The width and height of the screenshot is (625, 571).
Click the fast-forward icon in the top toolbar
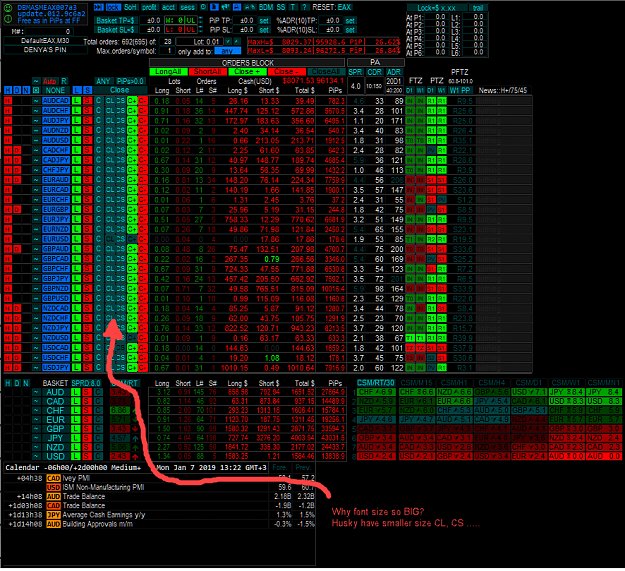[98, 7]
